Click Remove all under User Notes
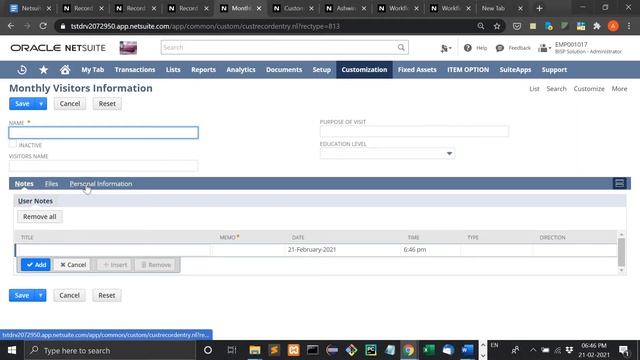640x360 pixels. click(40, 217)
